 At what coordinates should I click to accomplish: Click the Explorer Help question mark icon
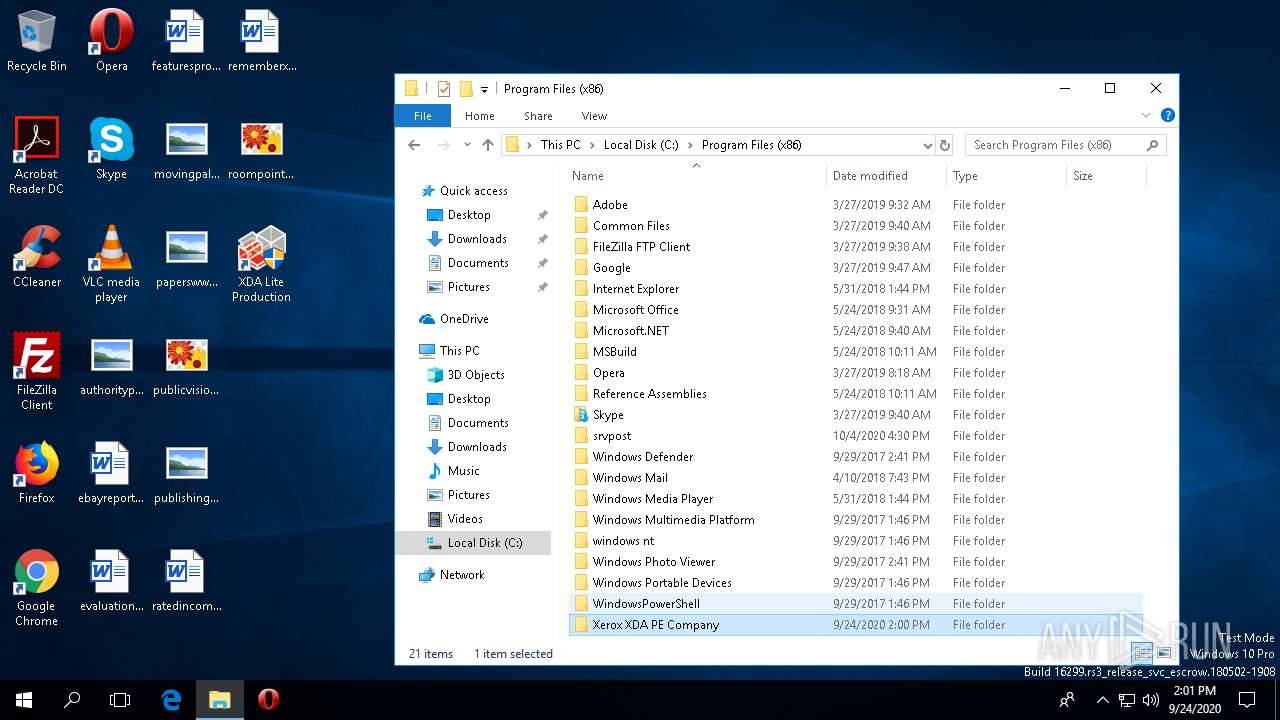point(1167,116)
